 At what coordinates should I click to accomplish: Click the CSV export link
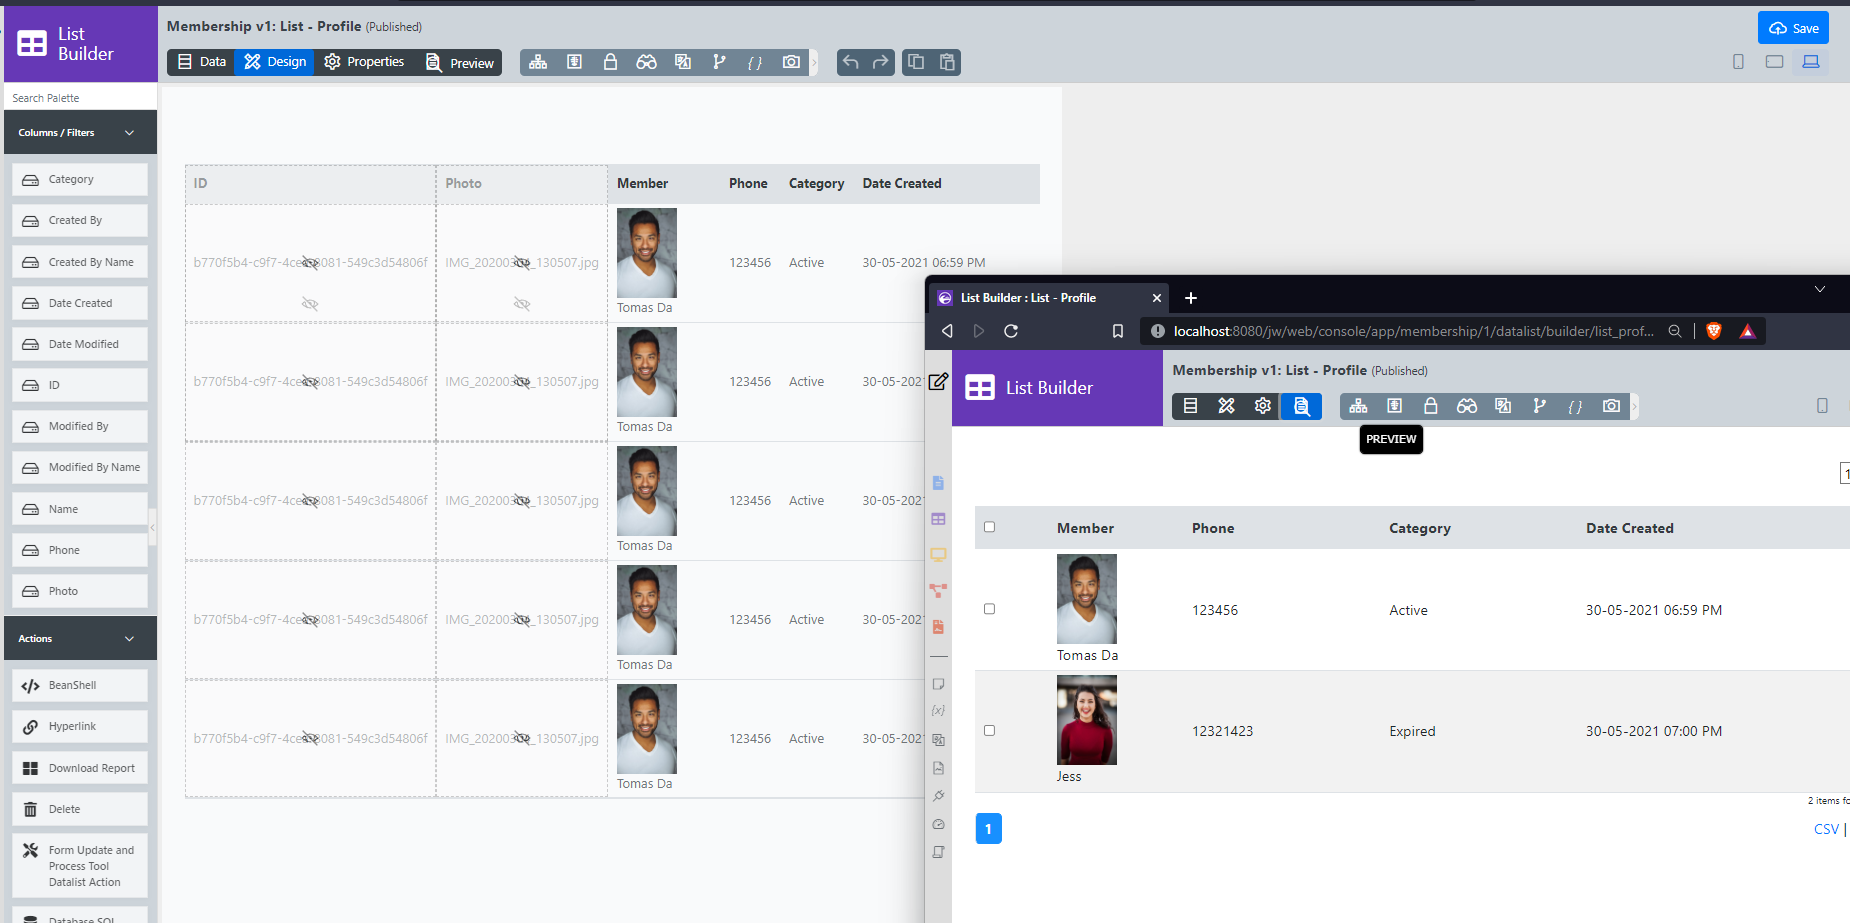pyautogui.click(x=1826, y=829)
